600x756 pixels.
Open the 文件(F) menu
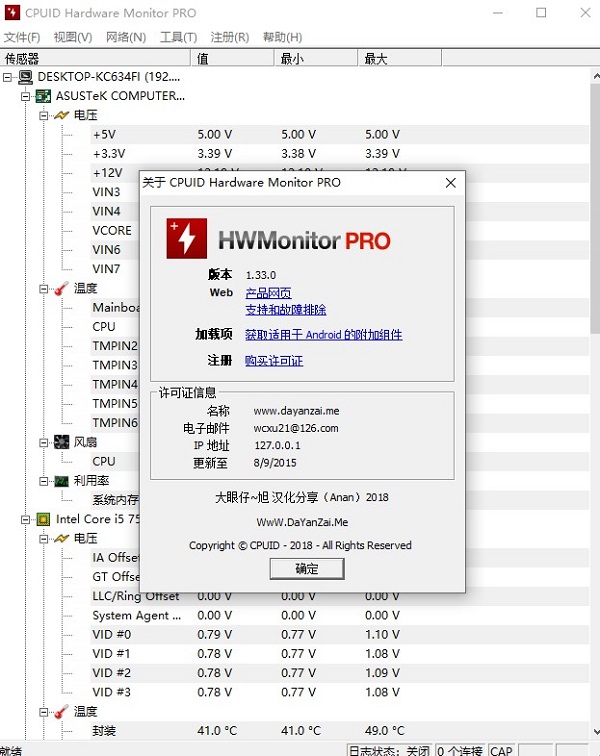tap(22, 37)
